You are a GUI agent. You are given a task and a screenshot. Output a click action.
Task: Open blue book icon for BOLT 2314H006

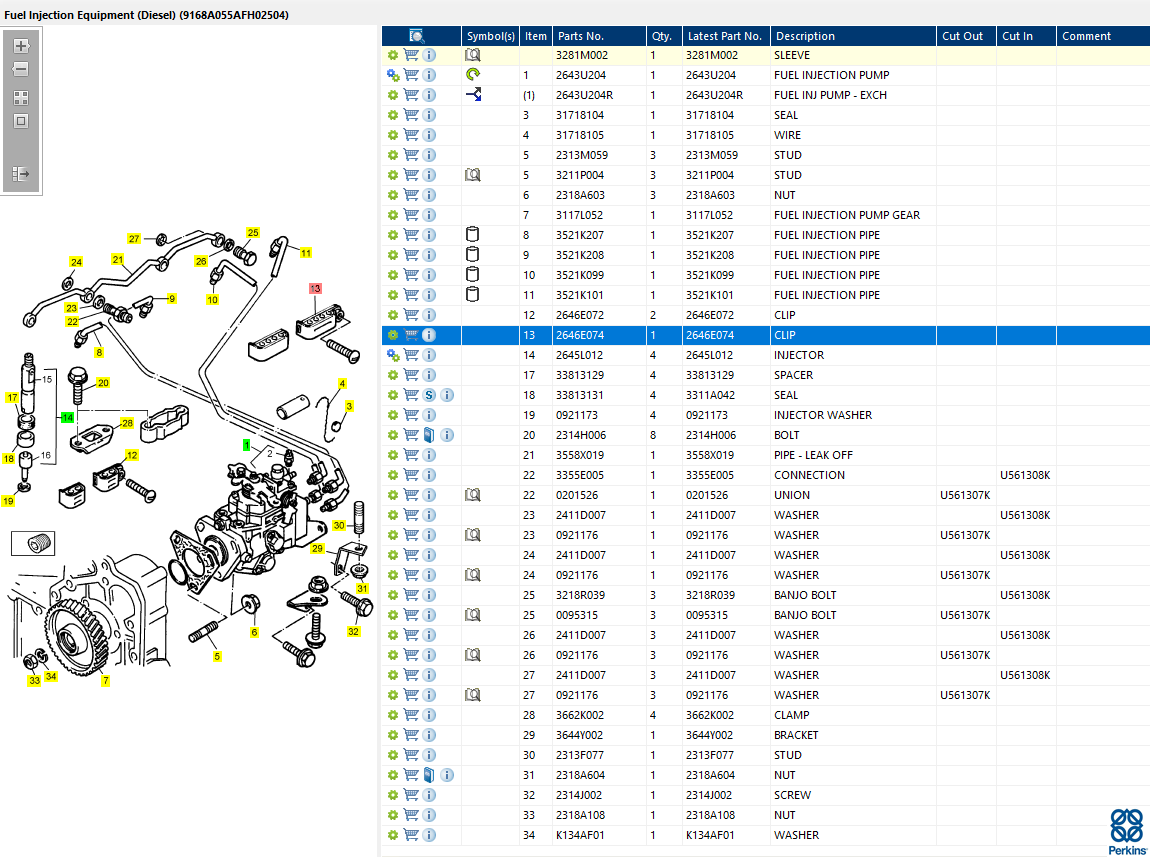[429, 435]
